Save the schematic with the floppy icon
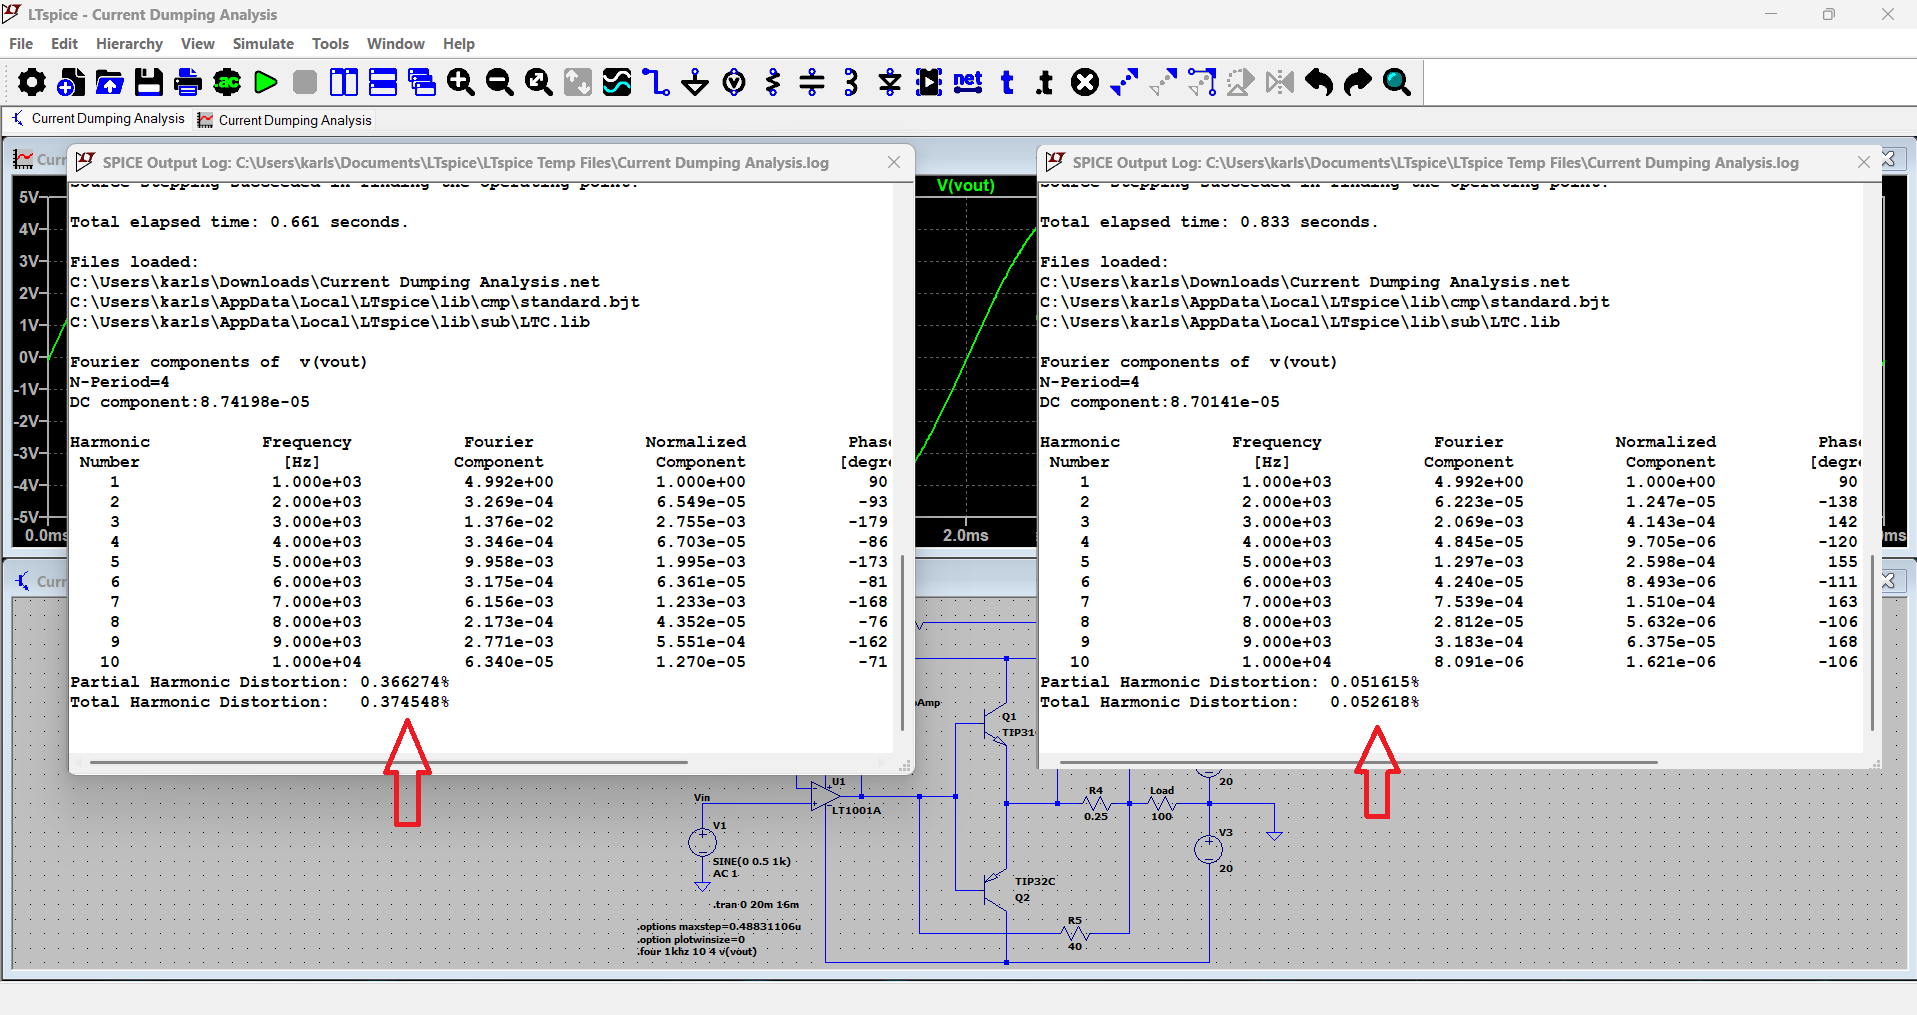The width and height of the screenshot is (1917, 1015). click(149, 82)
